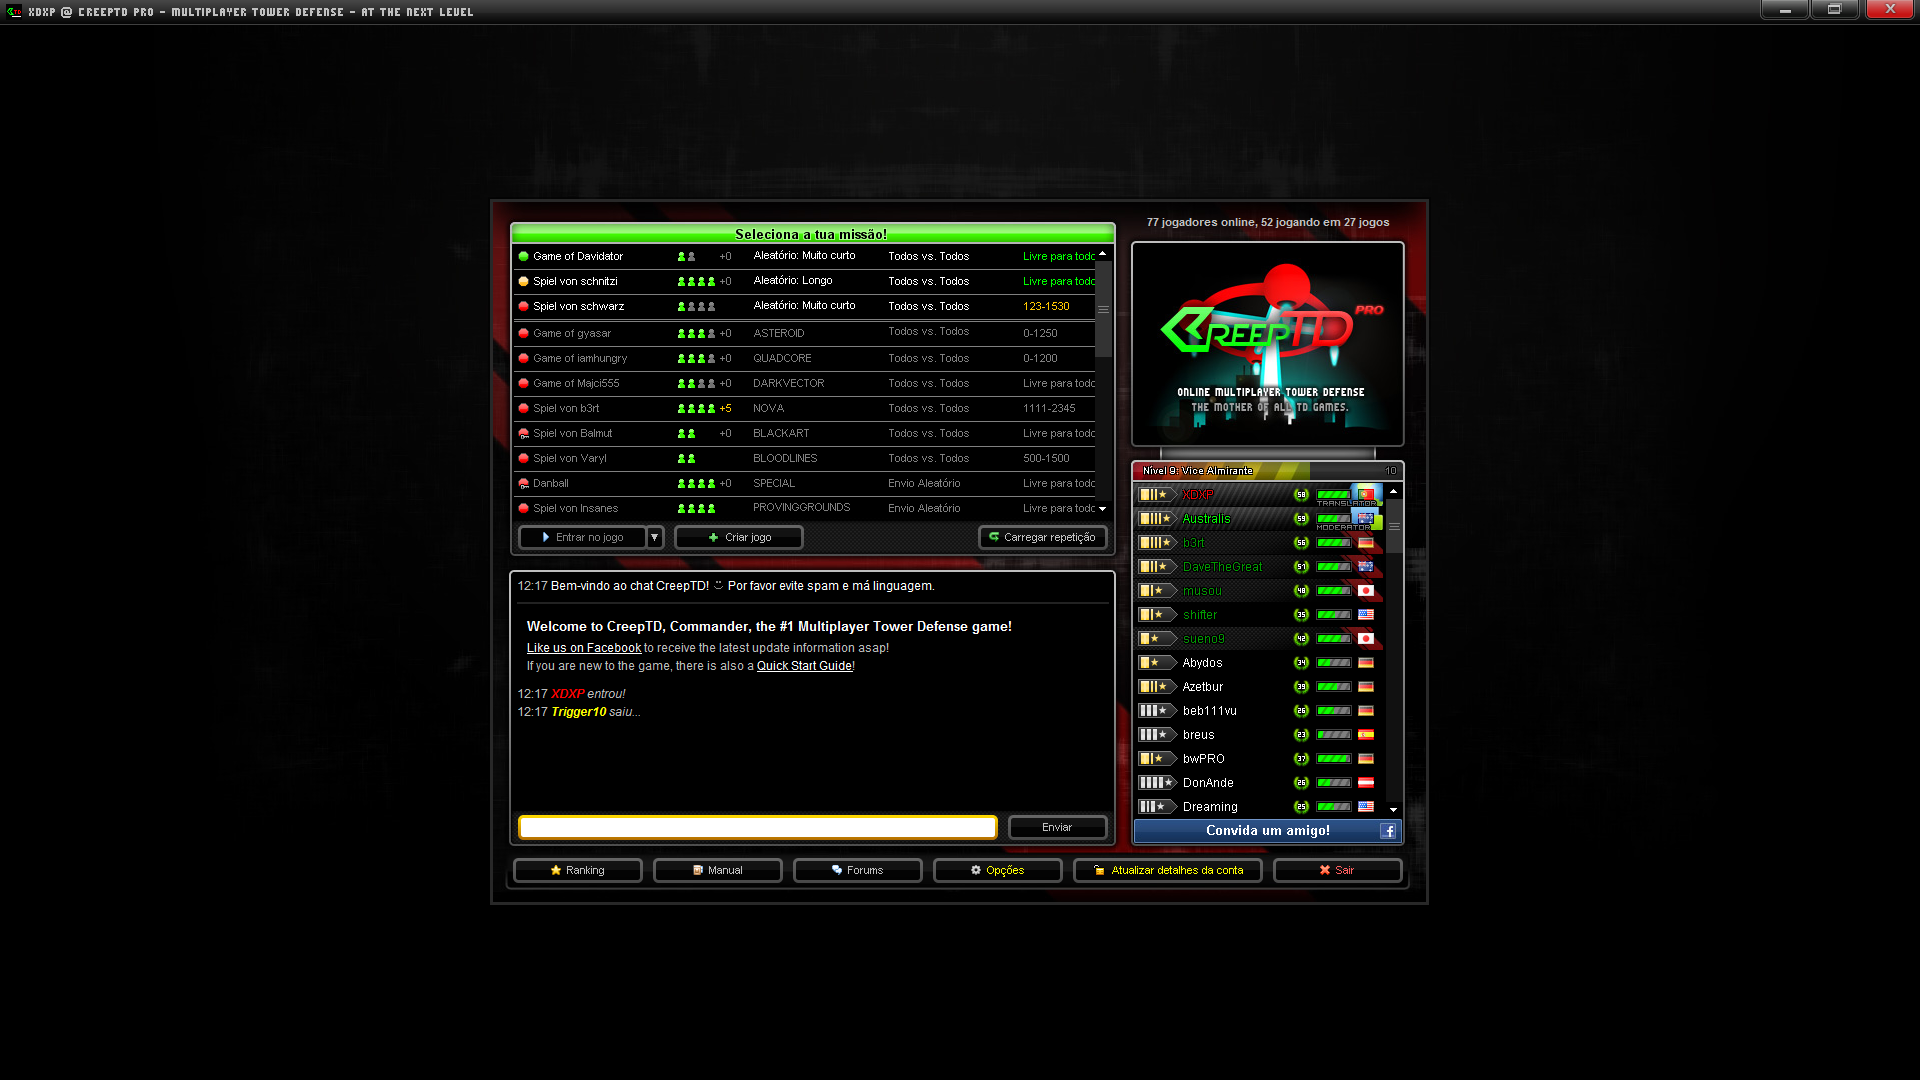Screen dimensions: 1920x1080
Task: Open the Forums button
Action: coord(858,870)
